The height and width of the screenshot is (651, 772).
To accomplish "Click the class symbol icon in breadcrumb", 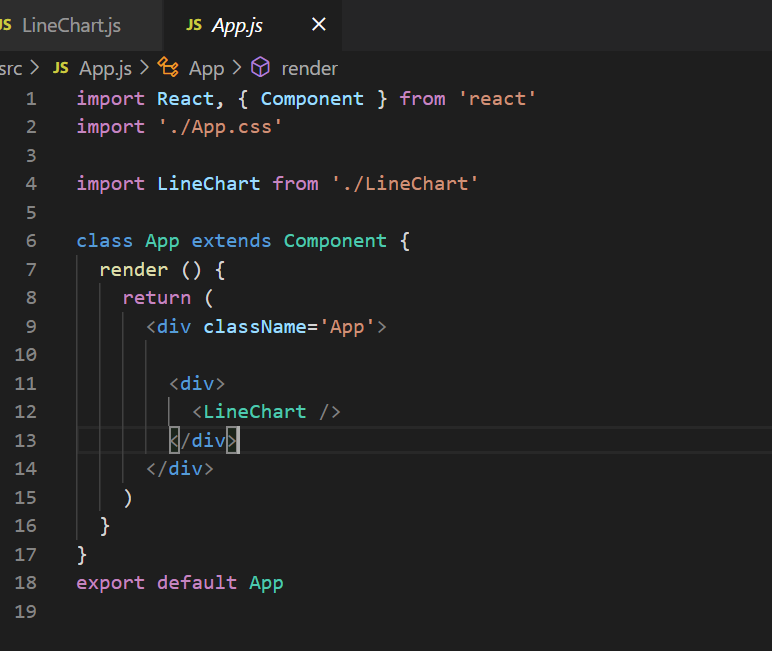I will pos(168,67).
